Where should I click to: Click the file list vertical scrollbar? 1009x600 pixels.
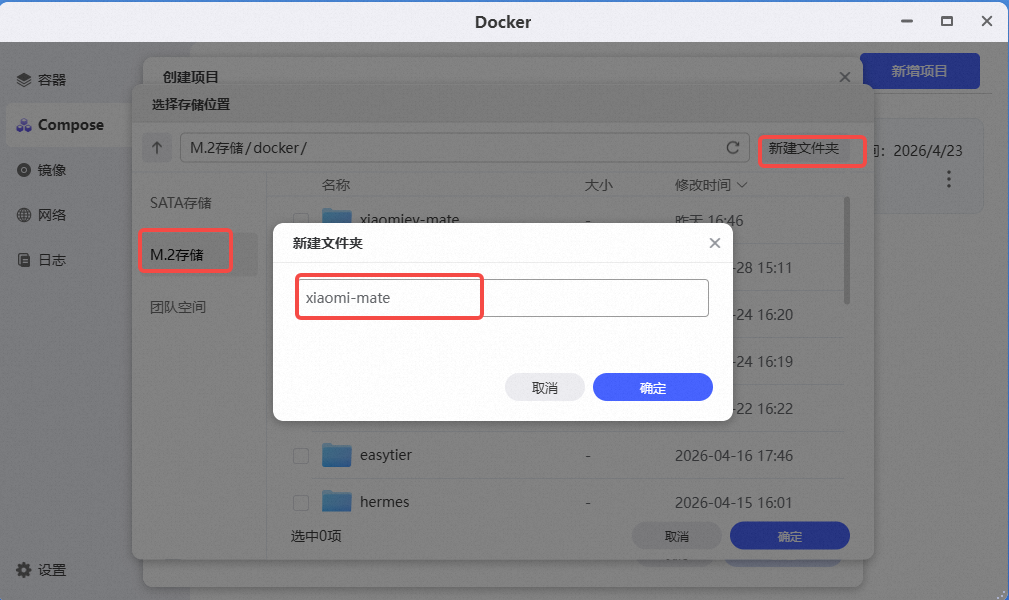point(846,250)
